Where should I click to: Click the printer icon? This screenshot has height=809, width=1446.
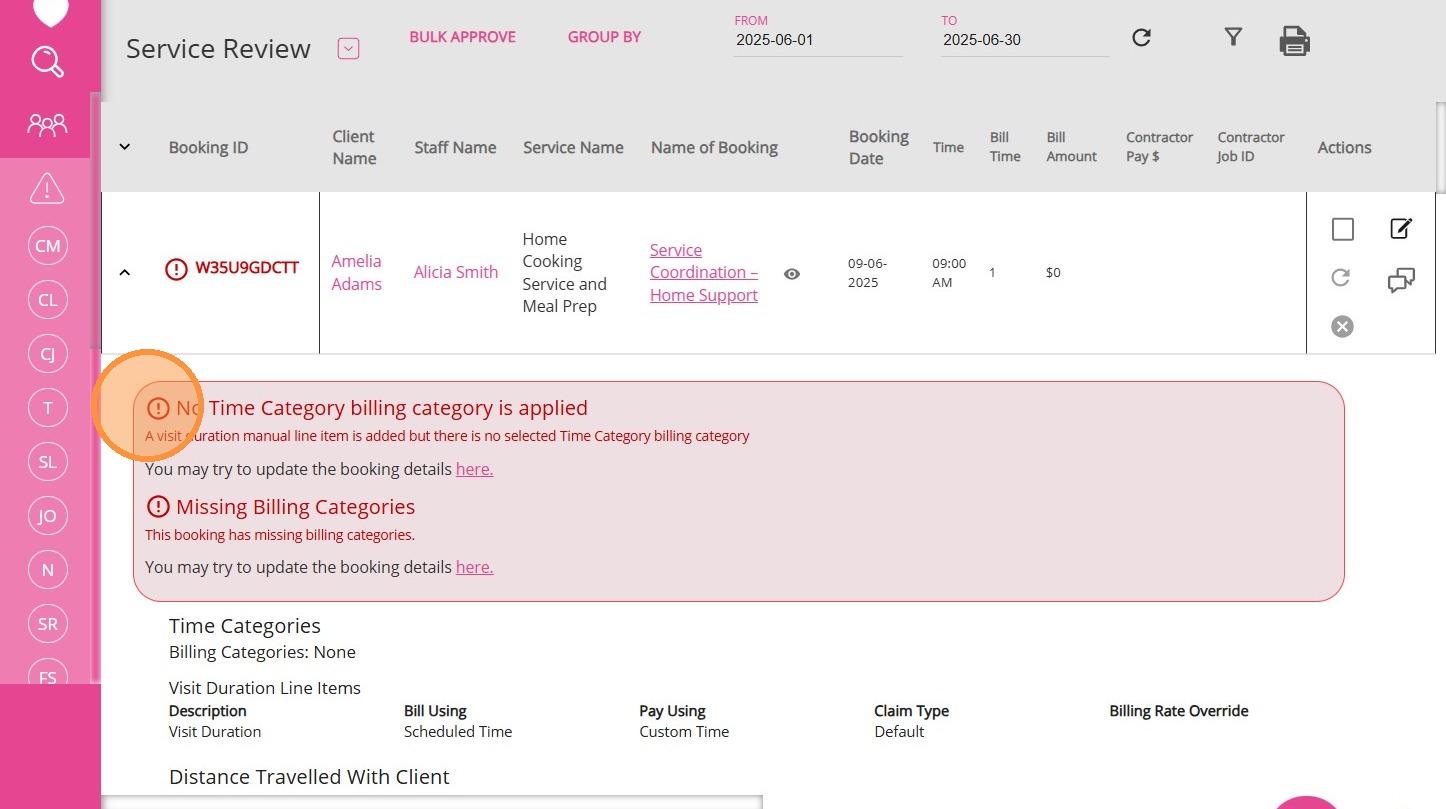coord(1294,41)
